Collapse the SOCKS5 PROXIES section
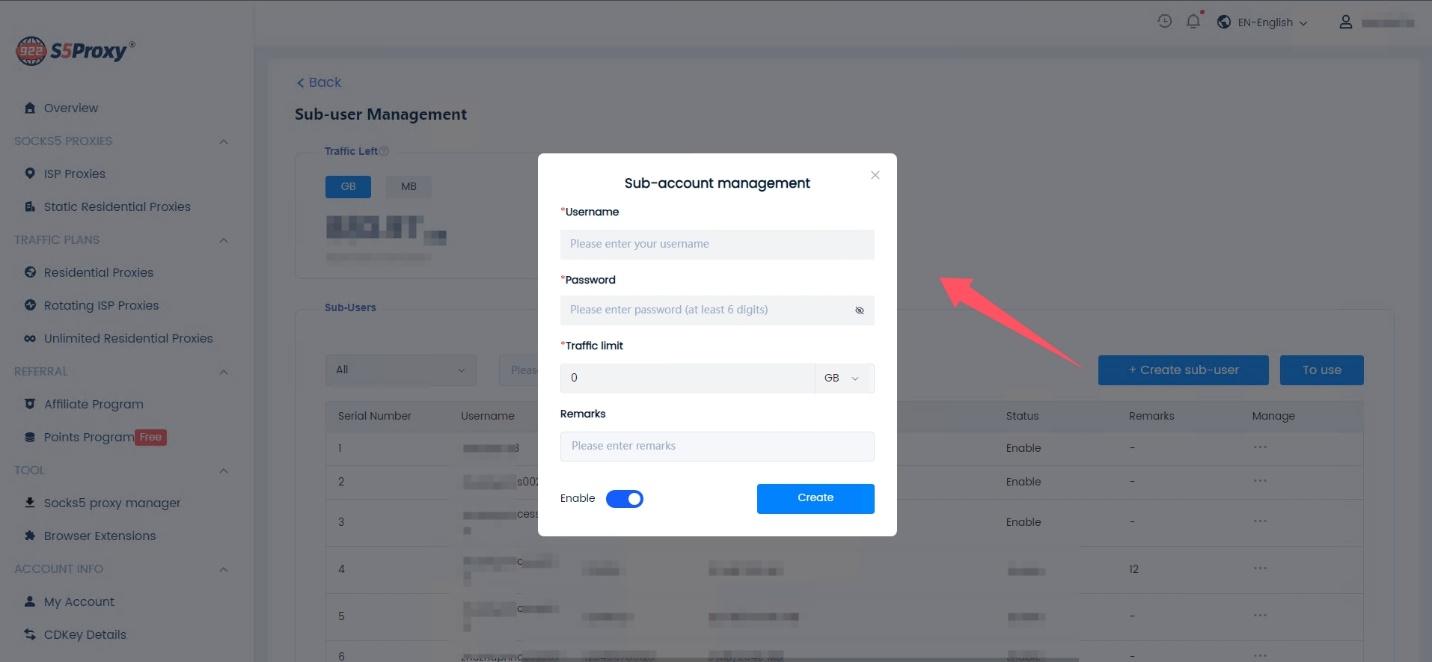Image resolution: width=1432 pixels, height=662 pixels. [x=223, y=141]
